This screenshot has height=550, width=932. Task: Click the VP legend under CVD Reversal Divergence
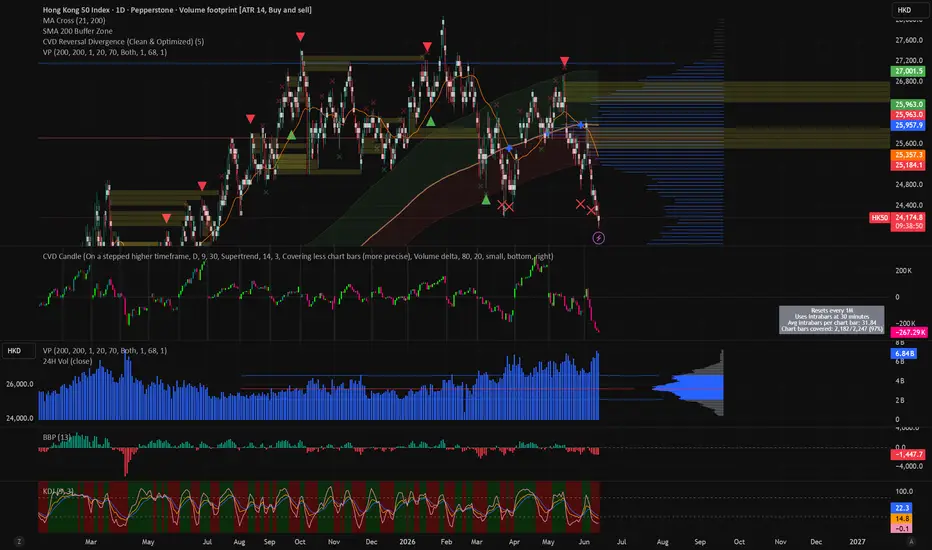click(105, 52)
